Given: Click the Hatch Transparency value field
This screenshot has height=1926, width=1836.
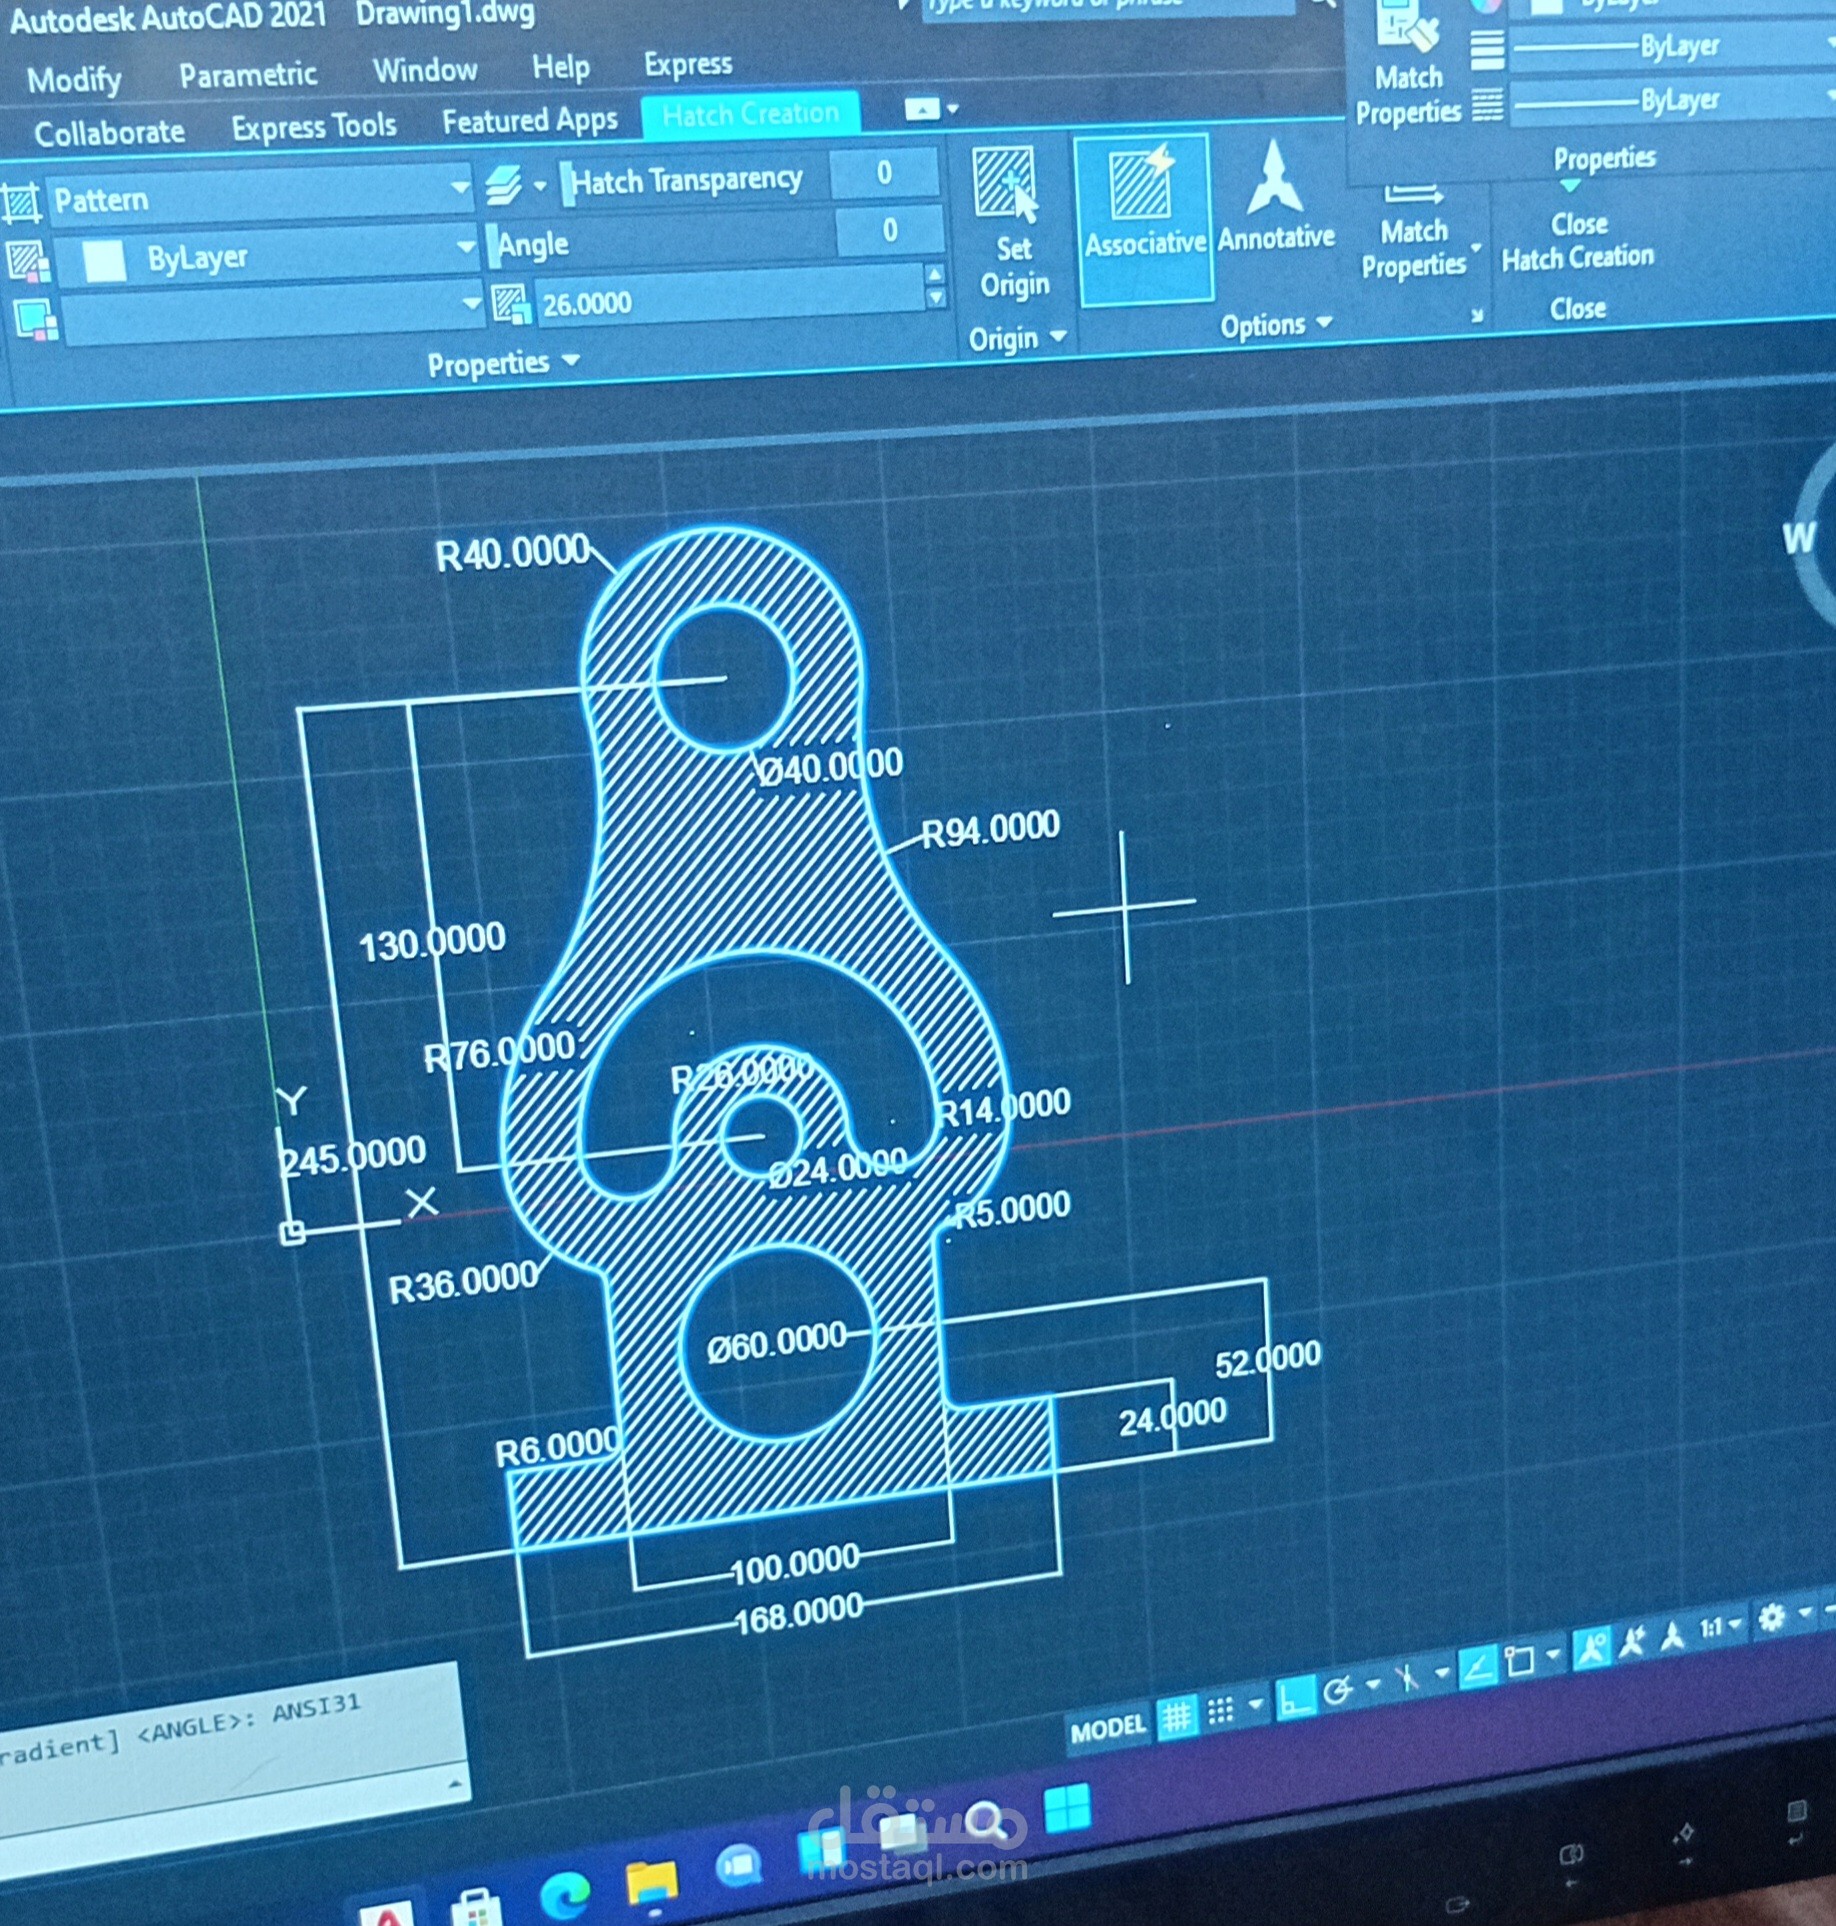Looking at the screenshot, I should click(x=884, y=173).
